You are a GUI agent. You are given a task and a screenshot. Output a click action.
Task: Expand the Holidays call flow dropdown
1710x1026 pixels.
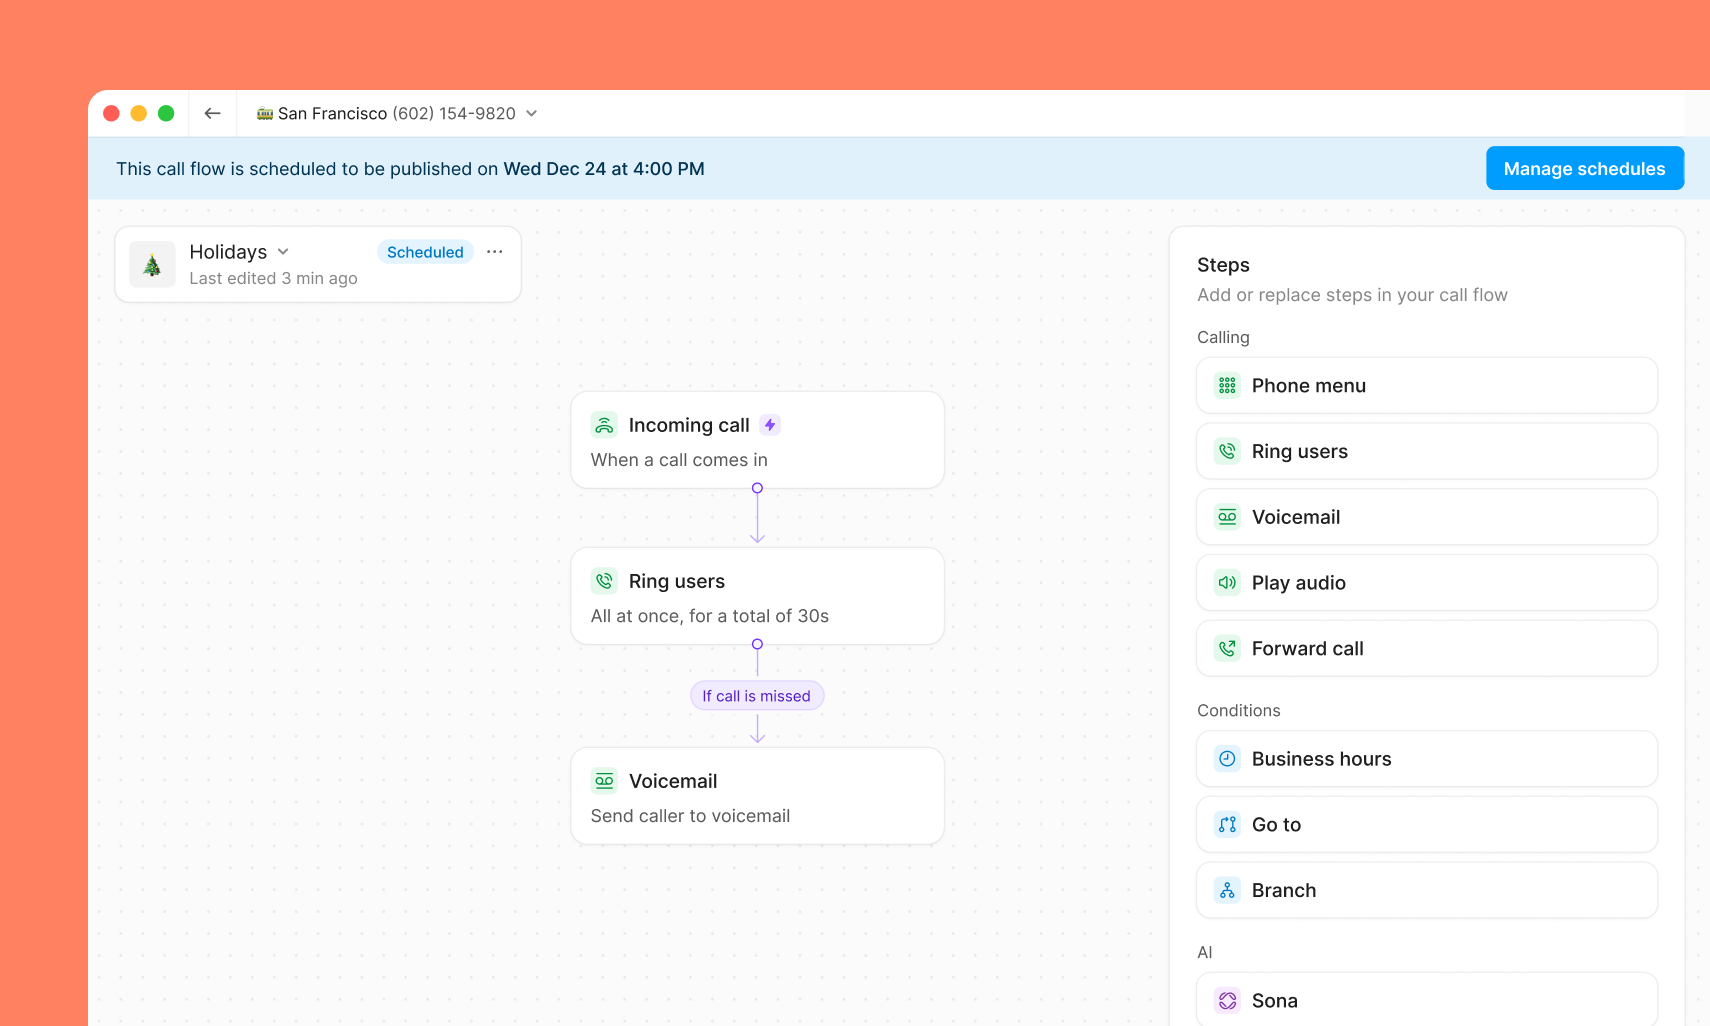[x=283, y=252]
